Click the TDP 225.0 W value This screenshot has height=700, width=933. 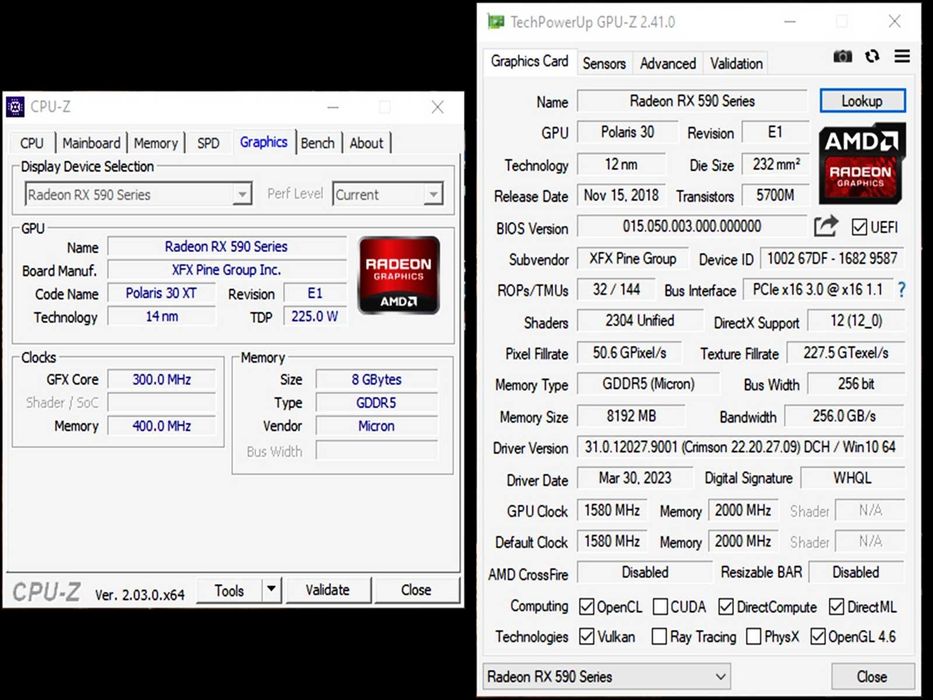coord(315,317)
